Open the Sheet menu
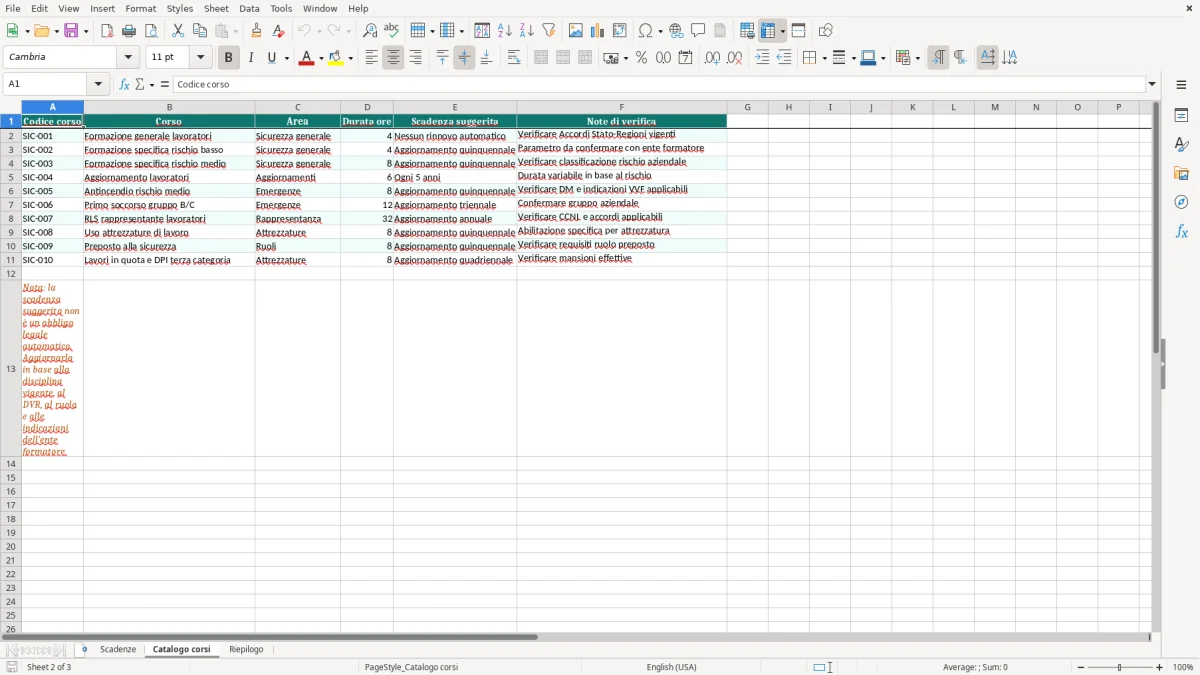Viewport: 1200px width, 675px height. click(x=216, y=8)
